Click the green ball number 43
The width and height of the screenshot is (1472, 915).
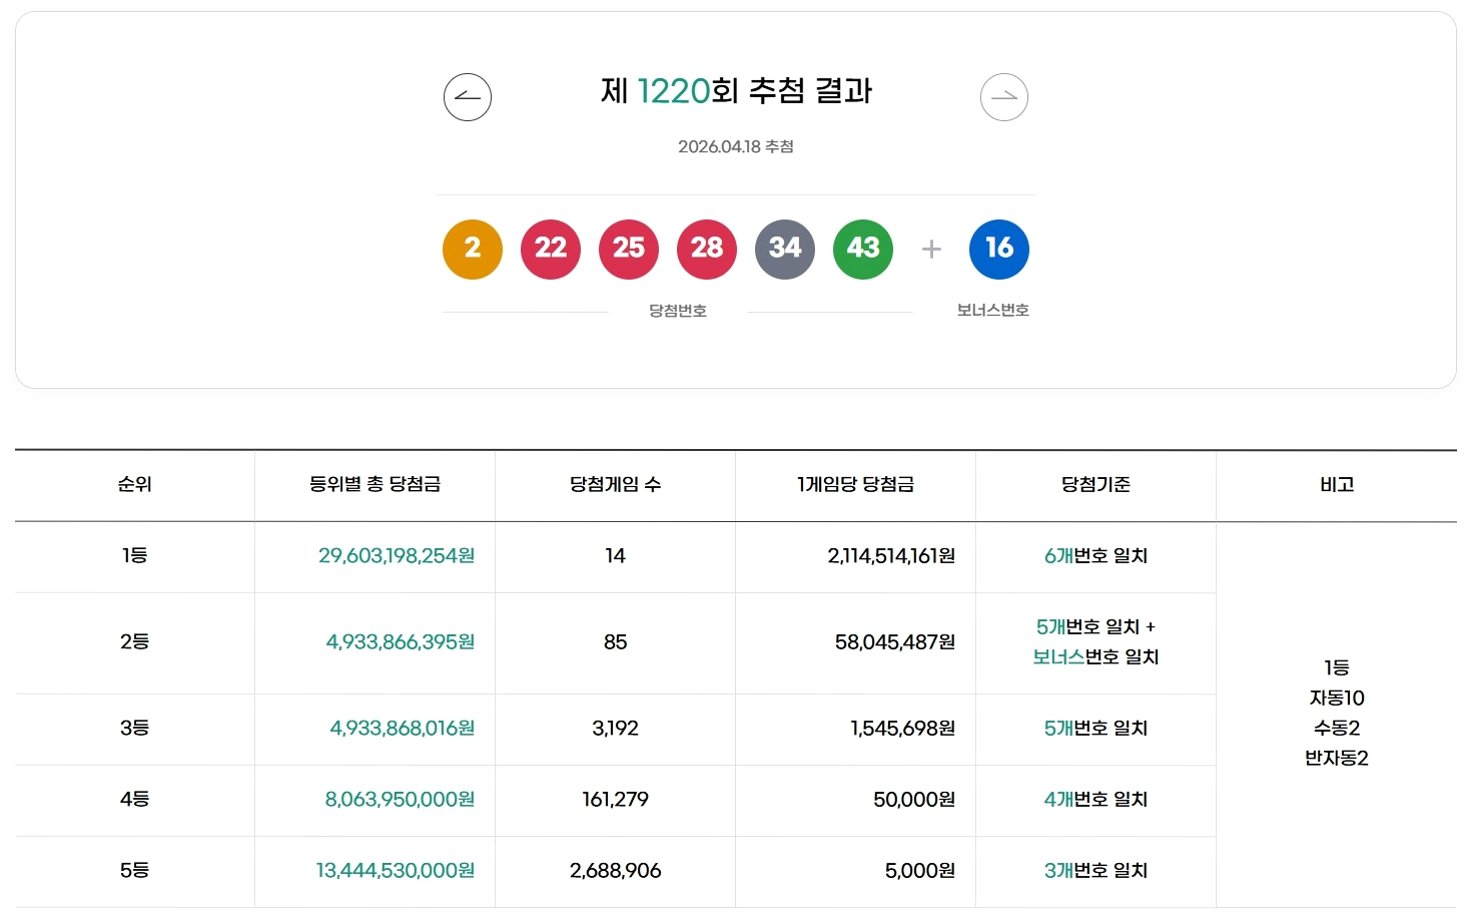[862, 249]
